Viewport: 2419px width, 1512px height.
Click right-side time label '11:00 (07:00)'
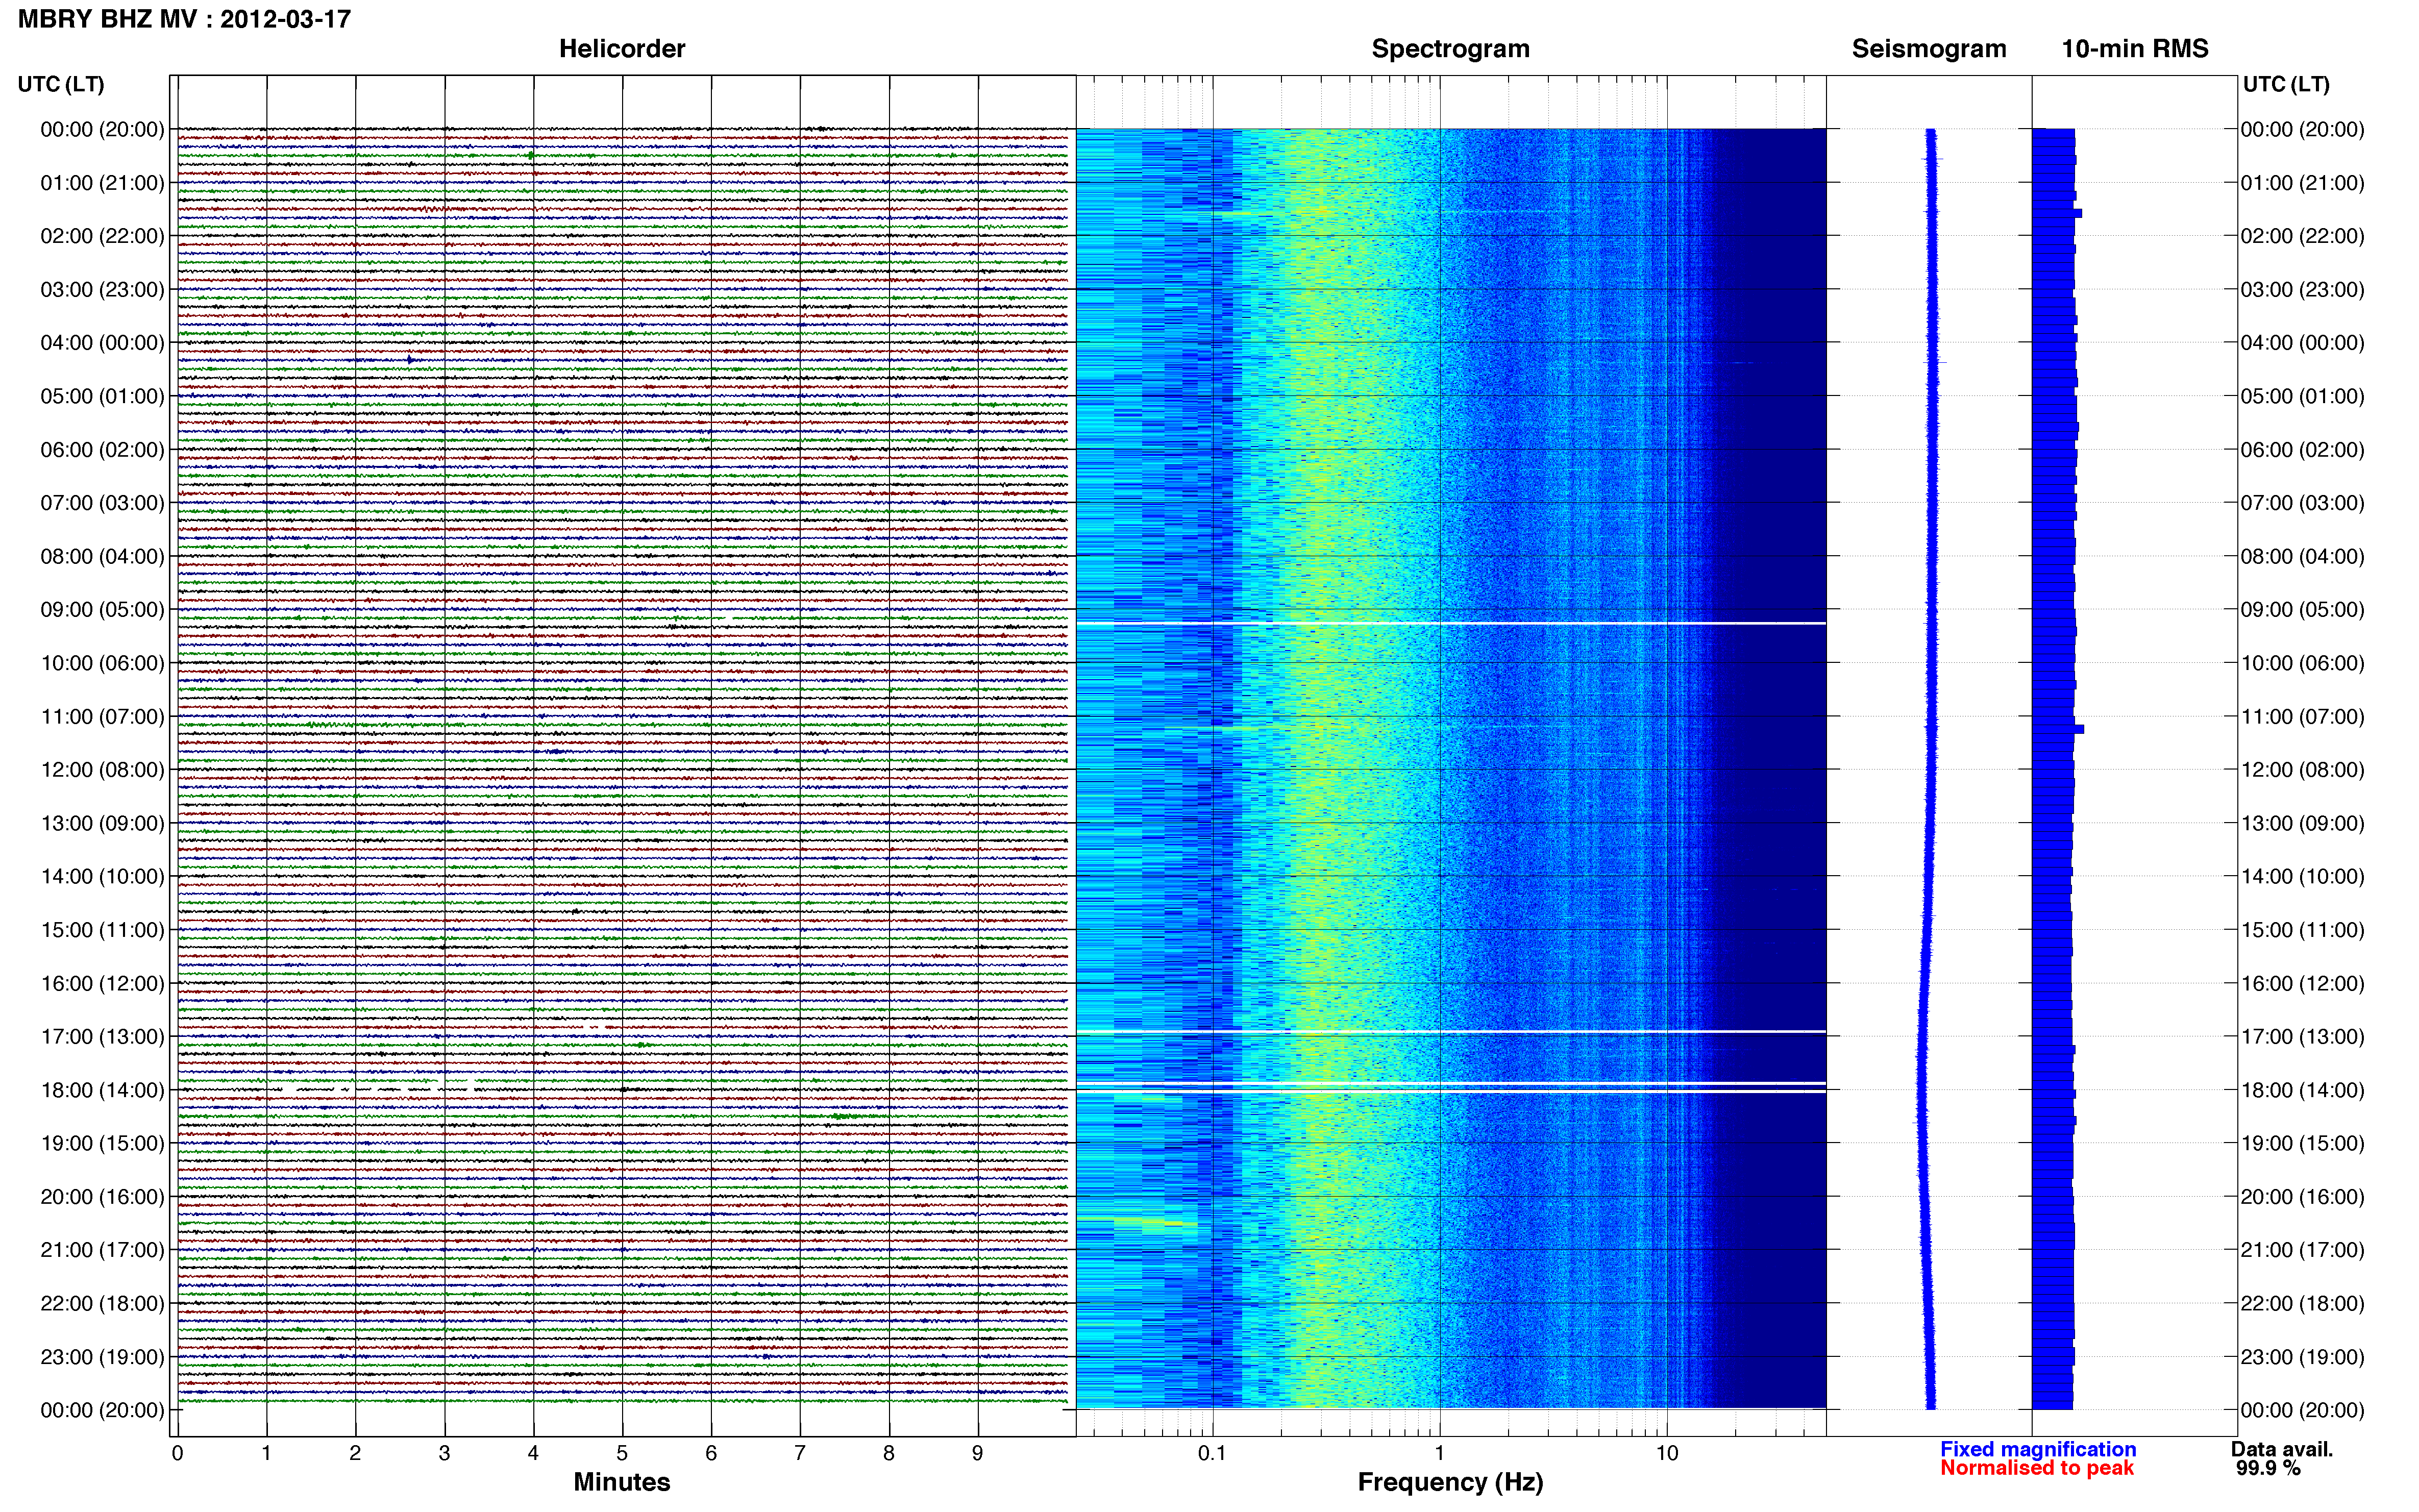pyautogui.click(x=2302, y=717)
